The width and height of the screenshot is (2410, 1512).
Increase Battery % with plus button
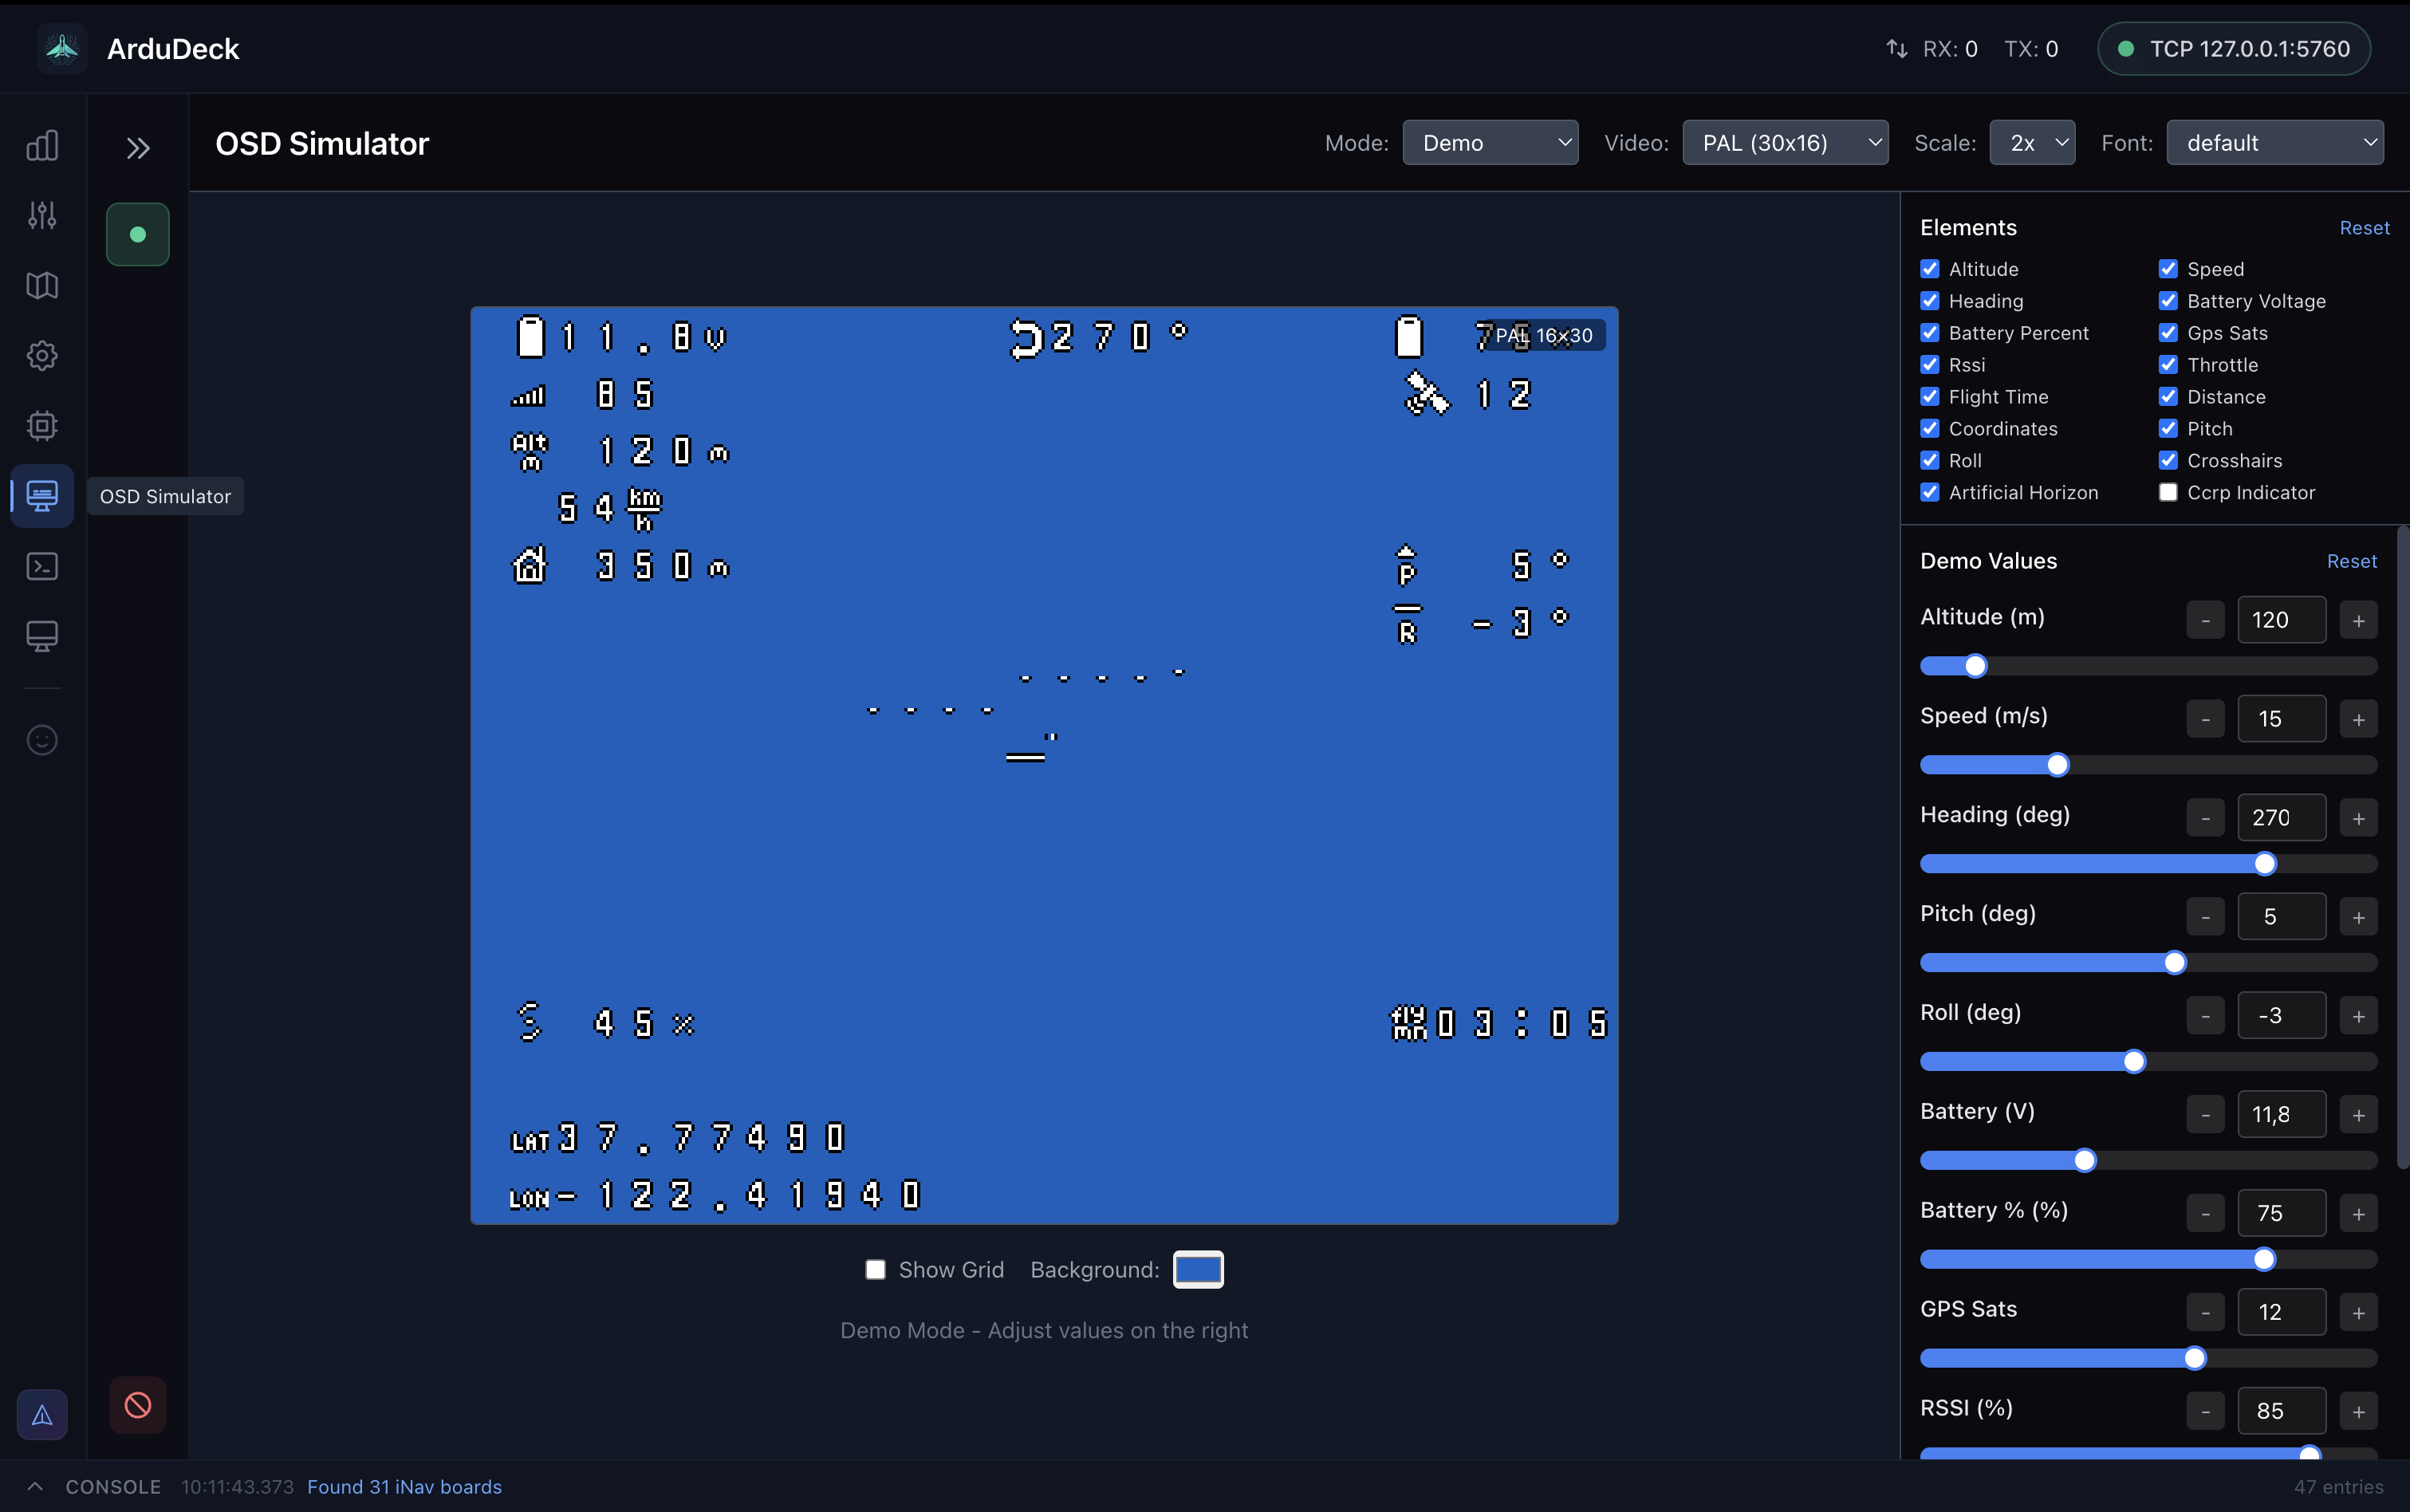click(2358, 1213)
